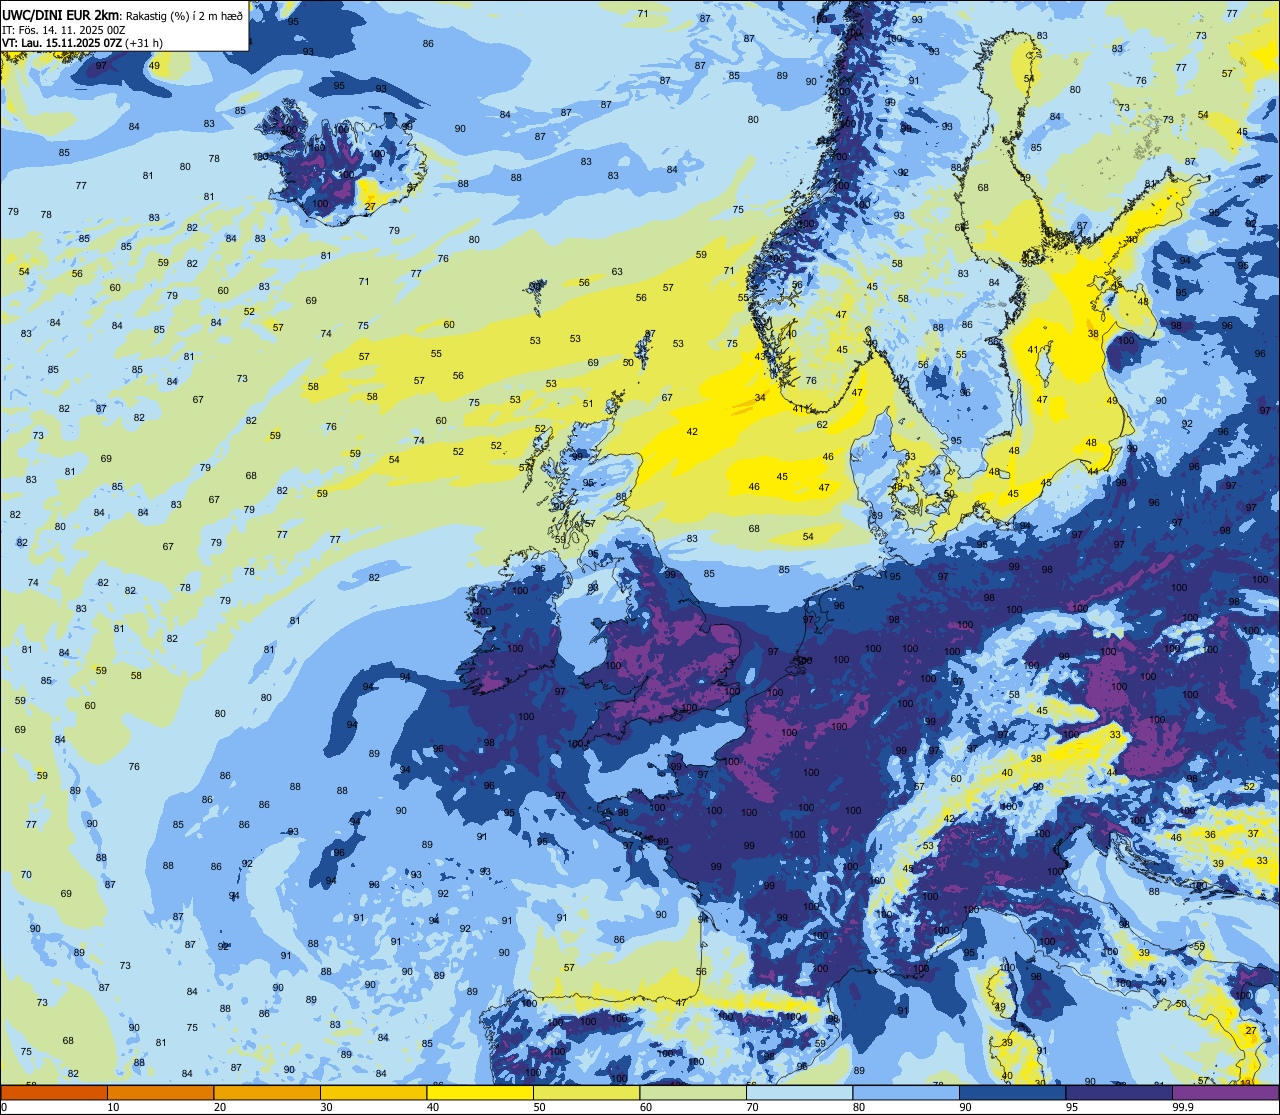Click the legend tick label '70'
The height and width of the screenshot is (1115, 1280).
pos(752,1107)
